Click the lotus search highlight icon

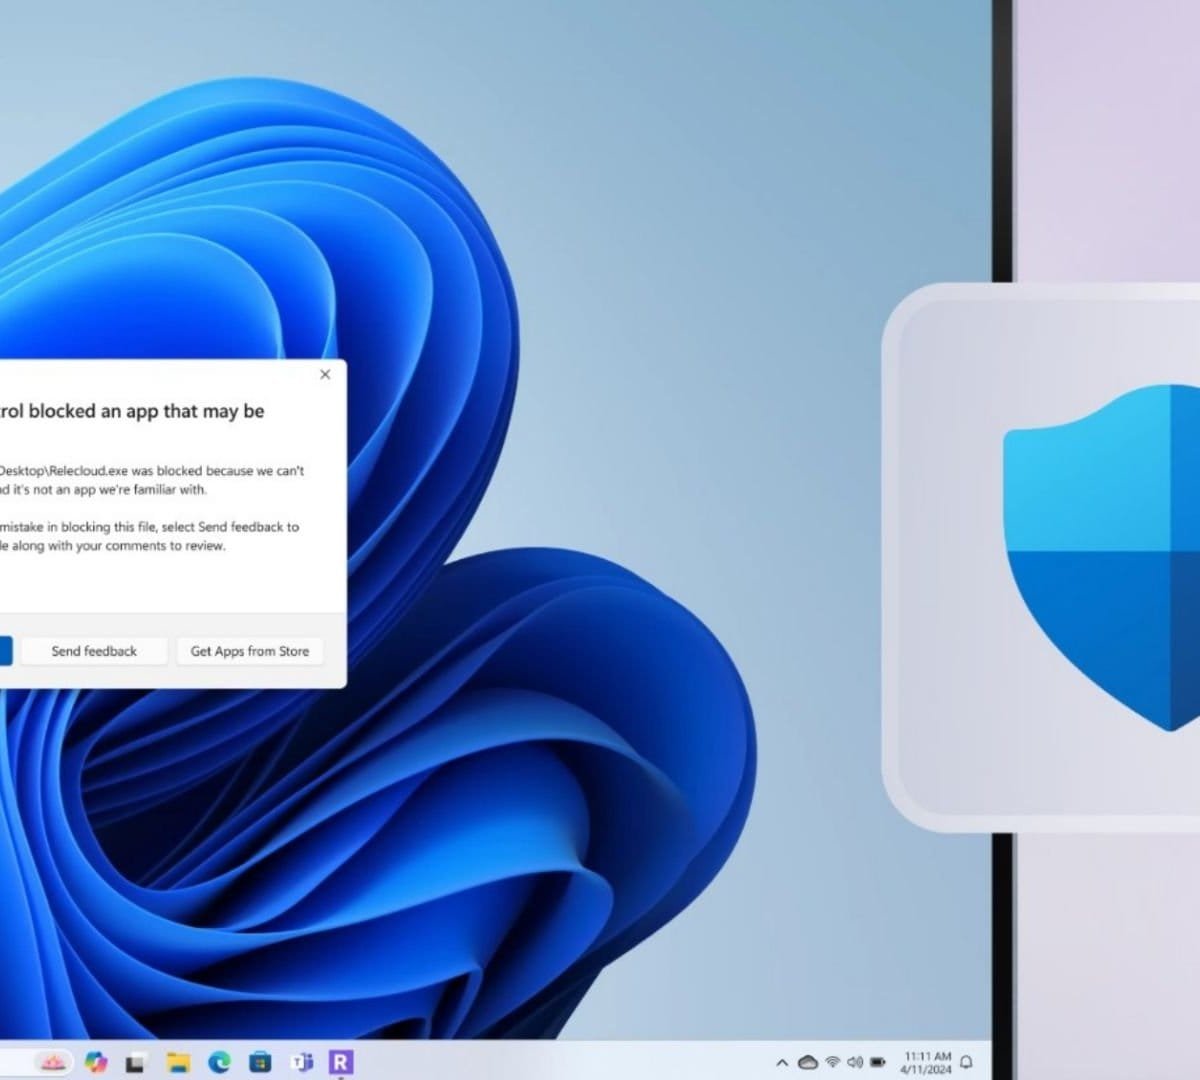tap(52, 1062)
